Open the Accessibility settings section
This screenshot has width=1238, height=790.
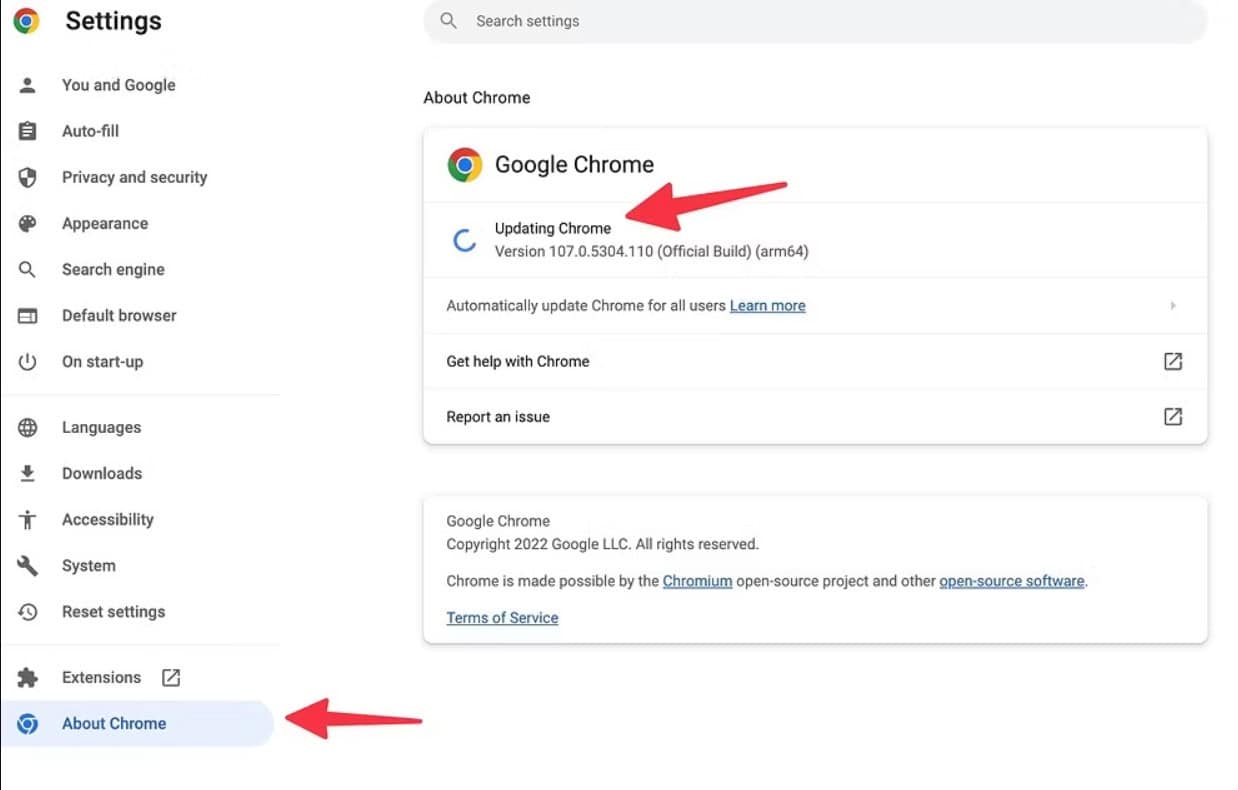point(107,519)
